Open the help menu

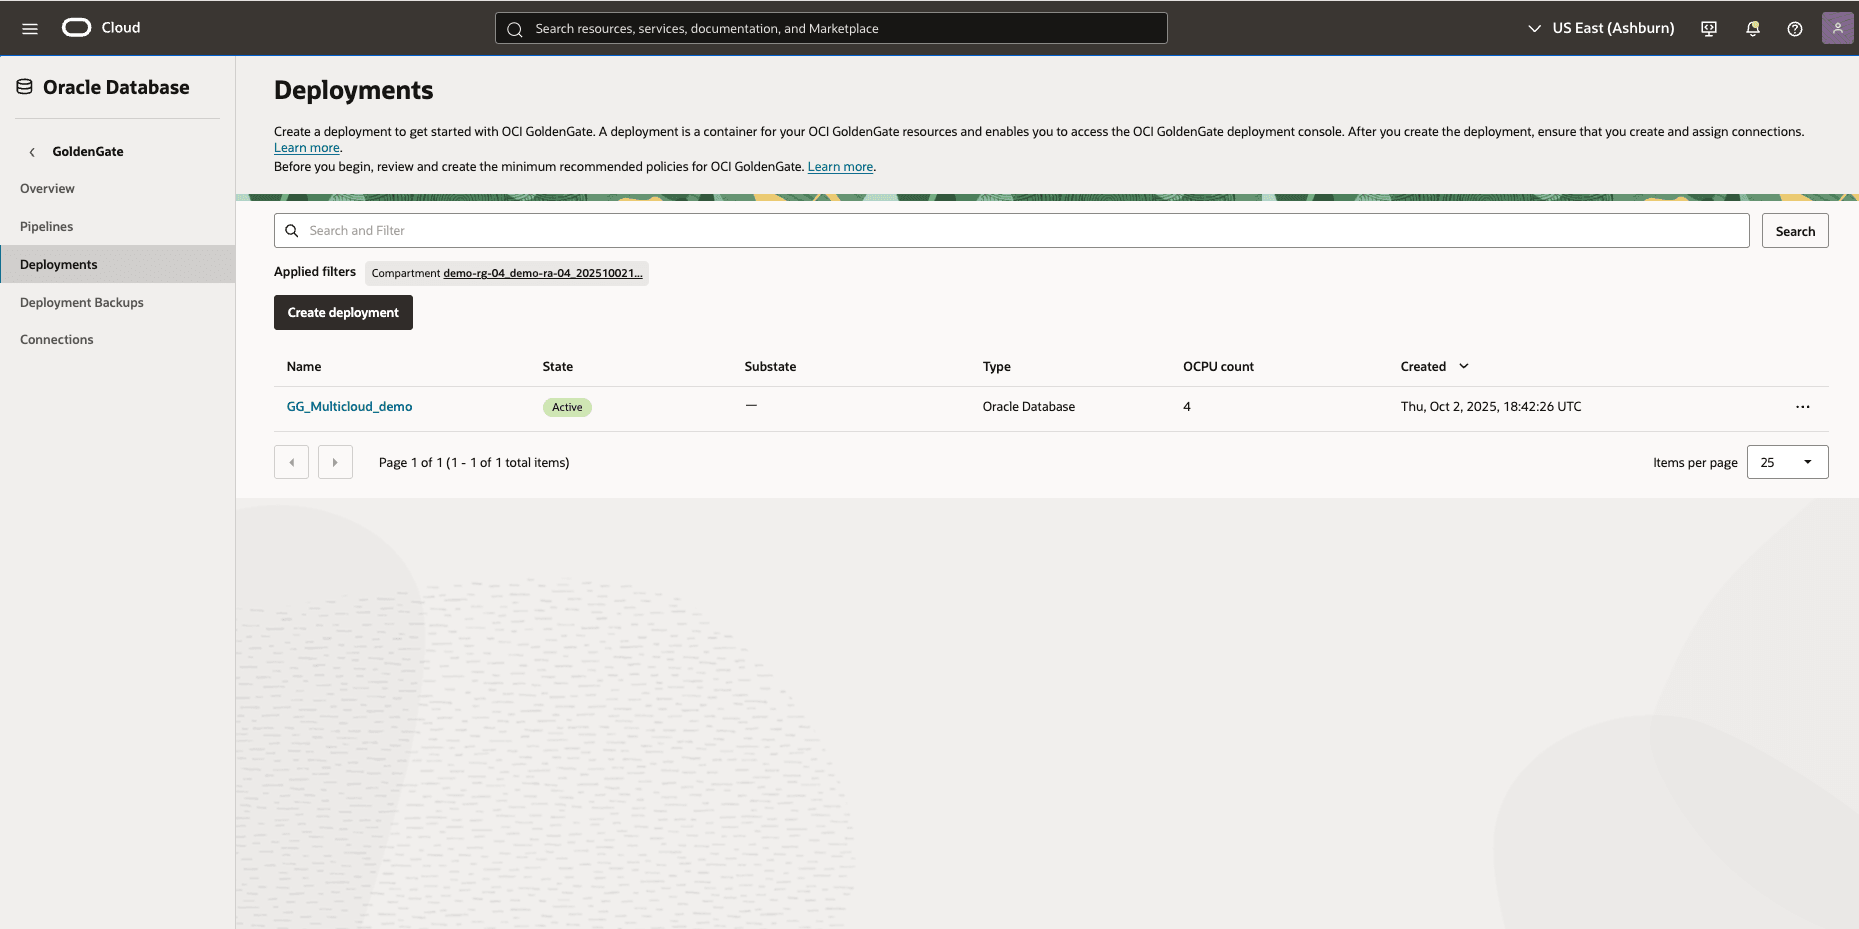pyautogui.click(x=1794, y=28)
